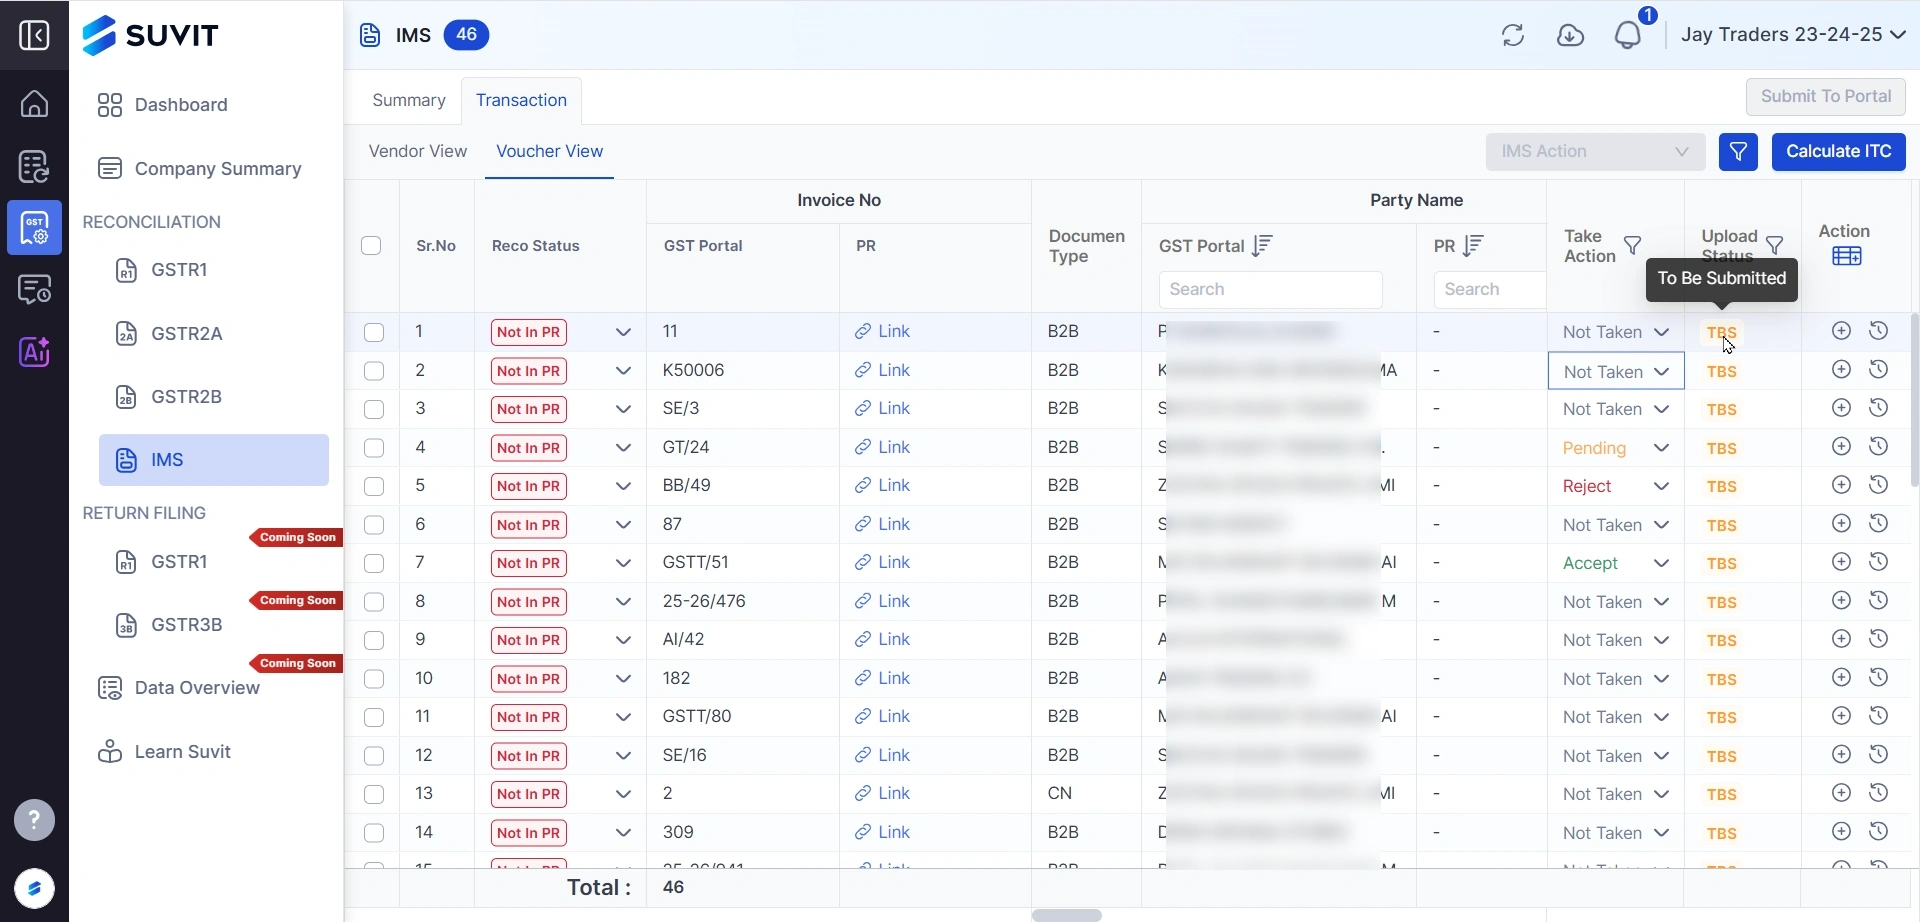Open the task list rail icon
Screen dimensions: 1920x922
tap(34, 166)
